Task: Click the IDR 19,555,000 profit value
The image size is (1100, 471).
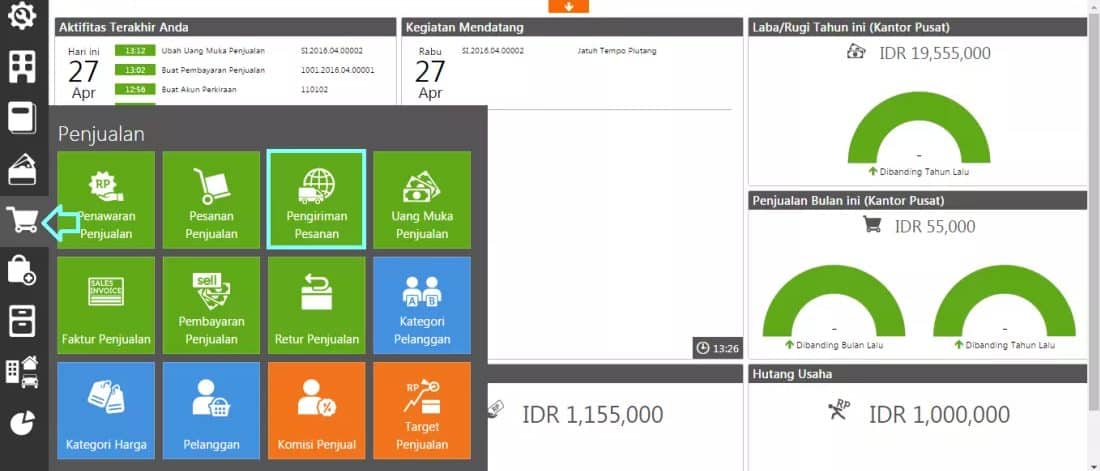Action: pos(934,53)
